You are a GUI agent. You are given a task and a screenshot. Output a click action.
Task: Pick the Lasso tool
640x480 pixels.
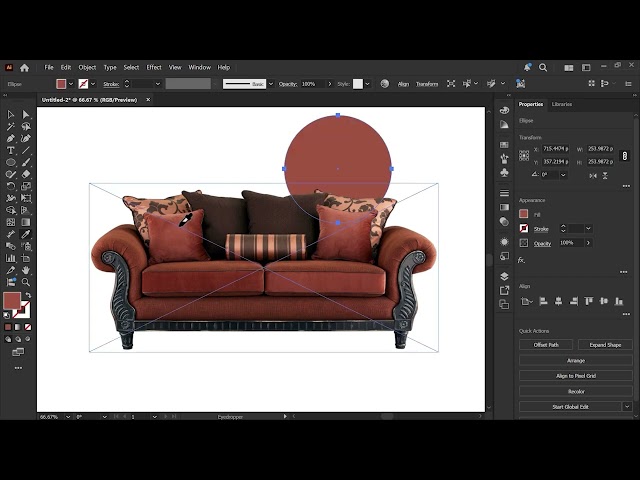pyautogui.click(x=26, y=127)
